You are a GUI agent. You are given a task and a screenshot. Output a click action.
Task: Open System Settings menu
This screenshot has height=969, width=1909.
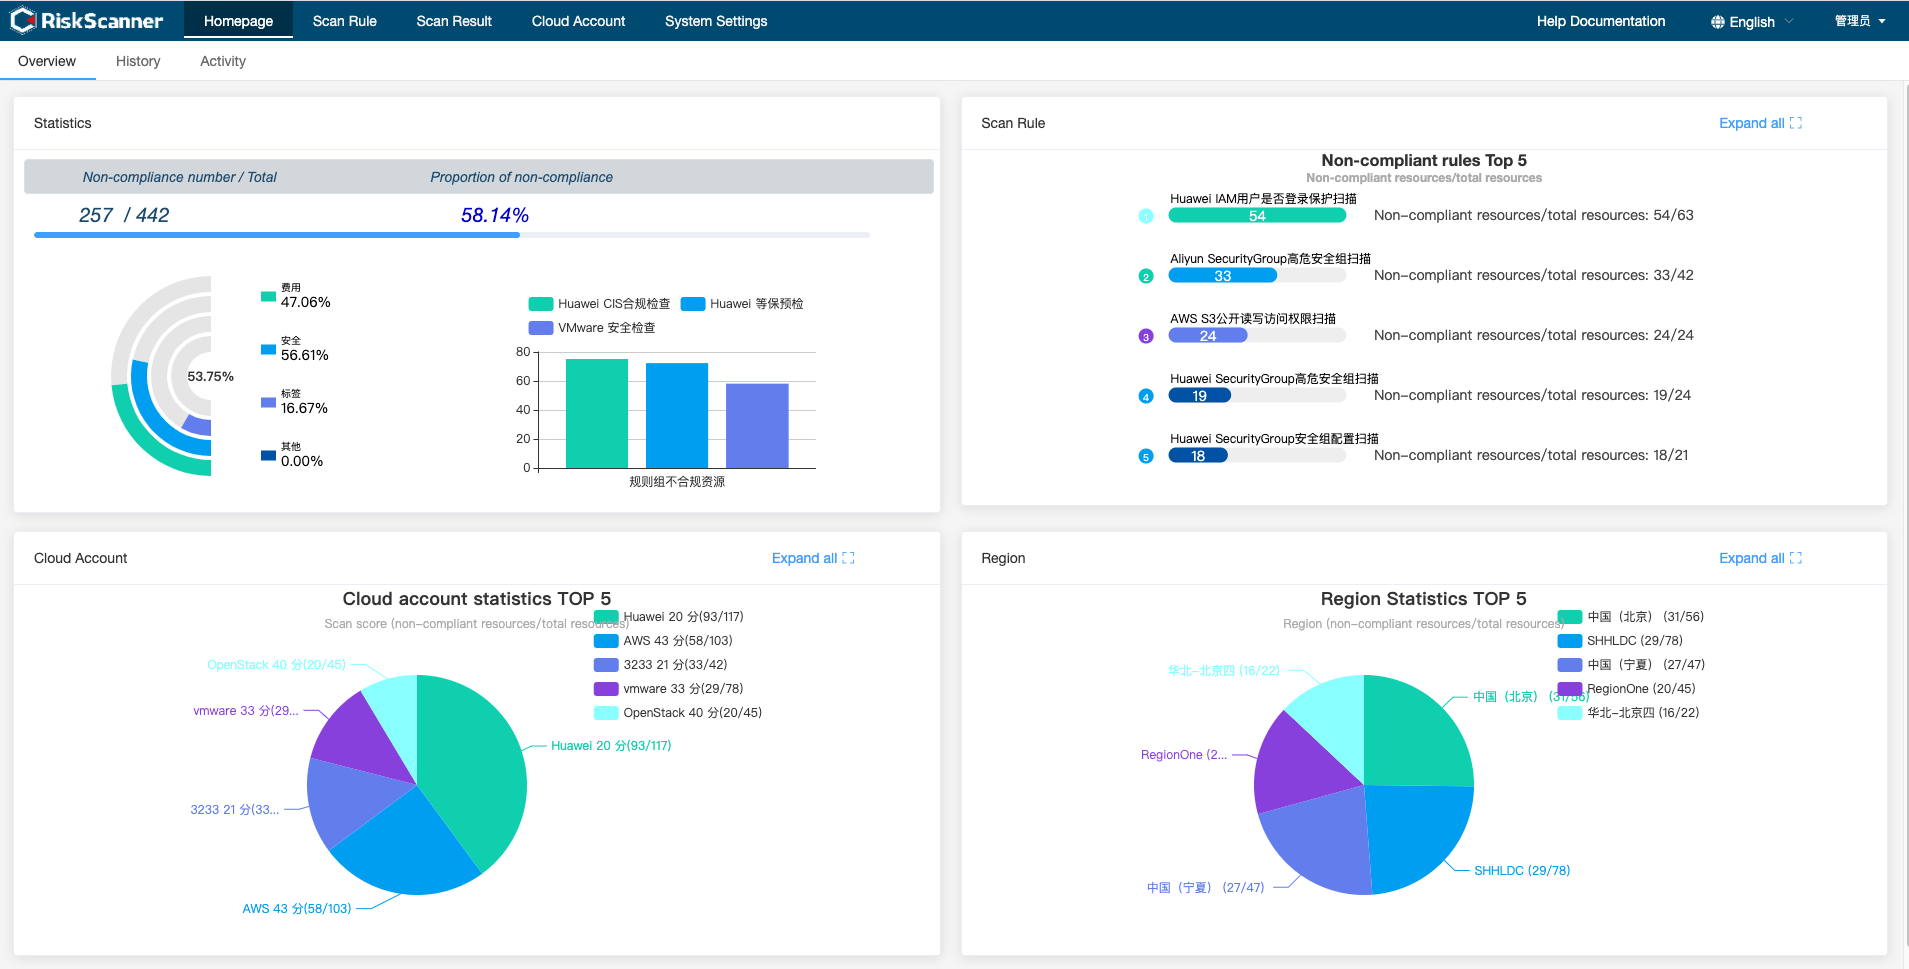click(x=716, y=21)
